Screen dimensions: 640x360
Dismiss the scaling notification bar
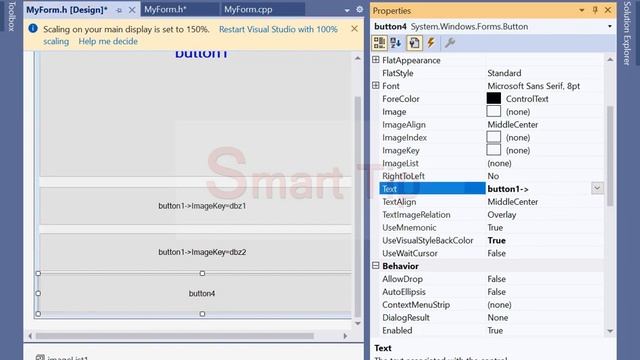point(354,29)
